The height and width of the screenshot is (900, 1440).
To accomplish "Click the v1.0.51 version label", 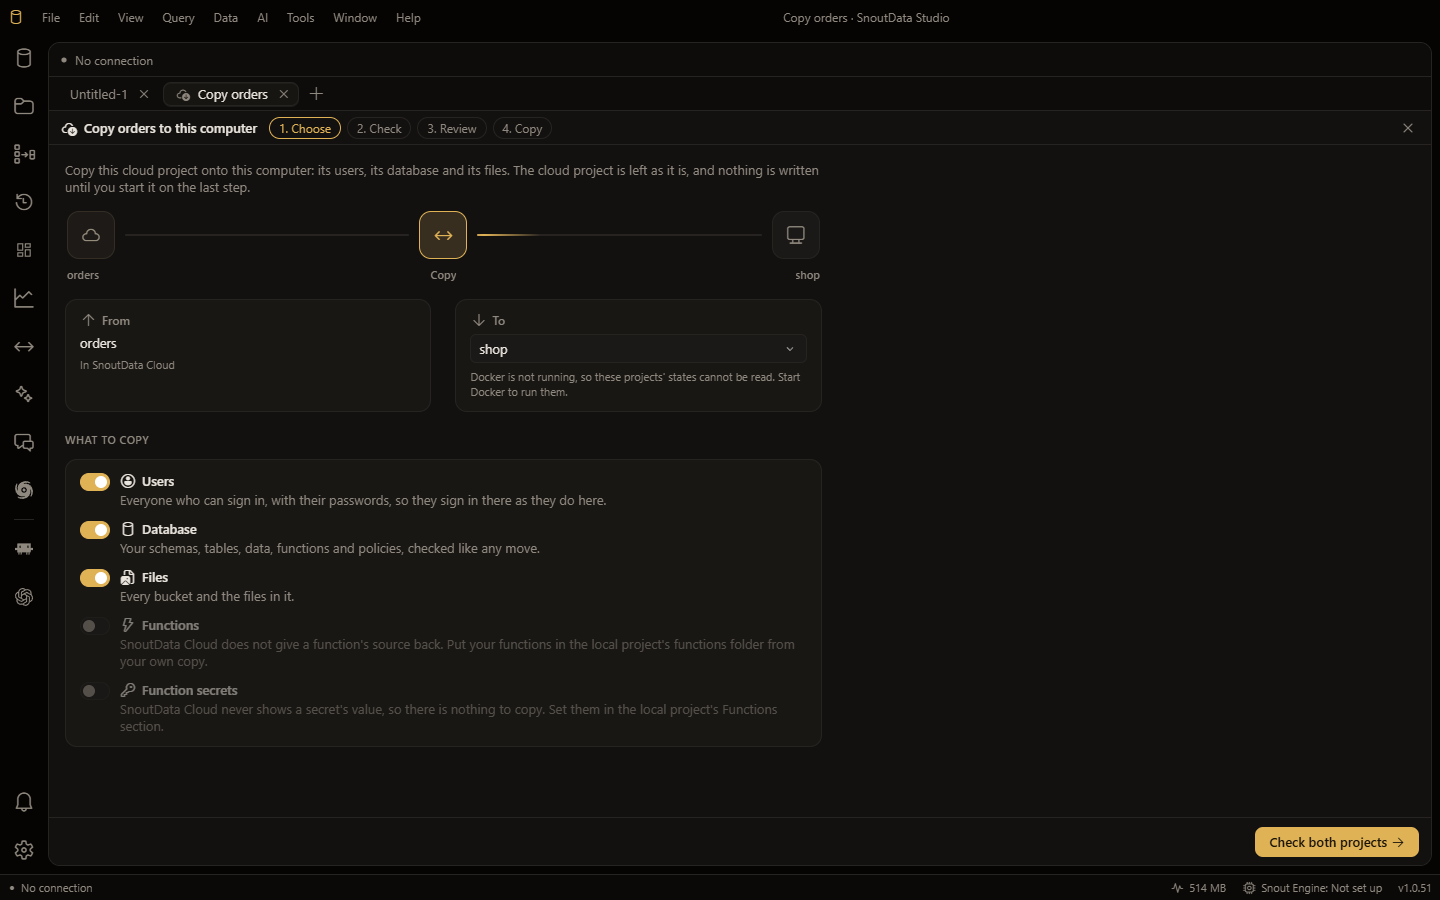I will 1414,888.
